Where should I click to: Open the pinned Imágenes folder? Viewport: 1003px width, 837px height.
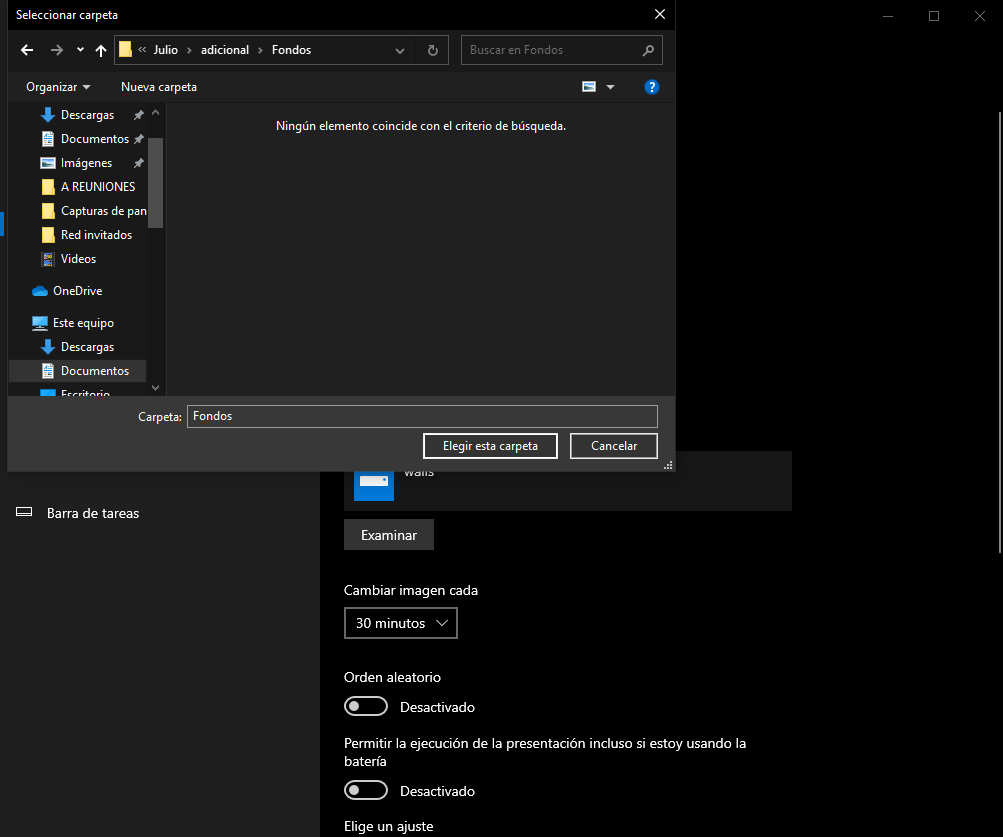tap(86, 163)
